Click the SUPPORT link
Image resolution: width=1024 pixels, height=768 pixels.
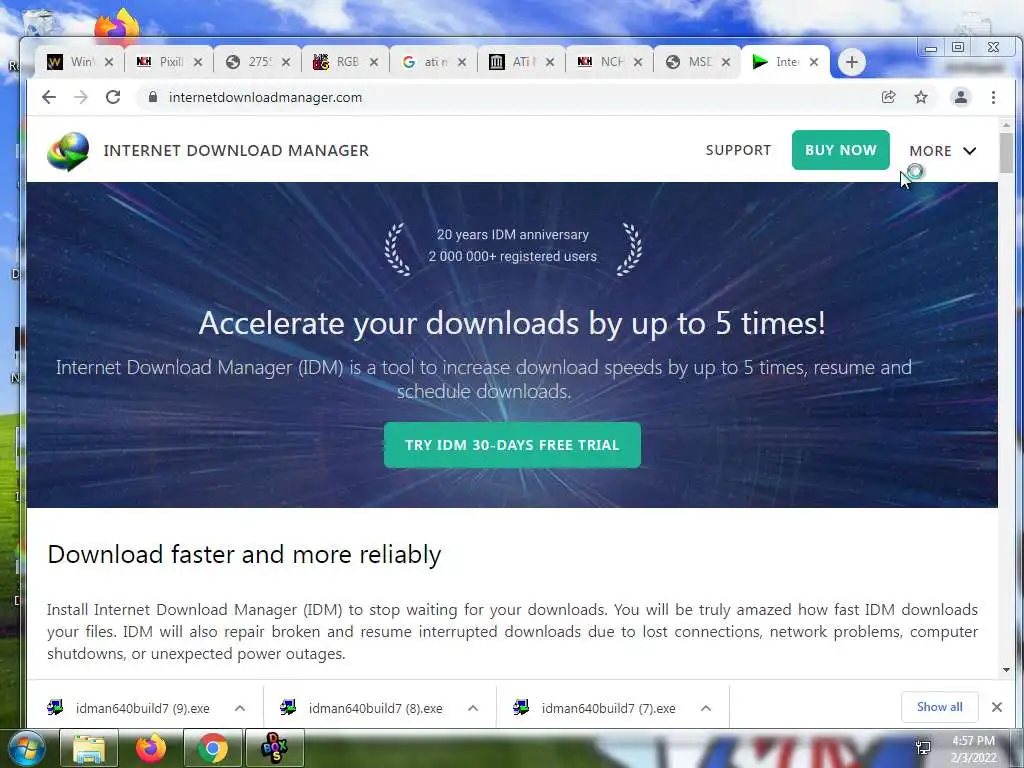coord(738,150)
